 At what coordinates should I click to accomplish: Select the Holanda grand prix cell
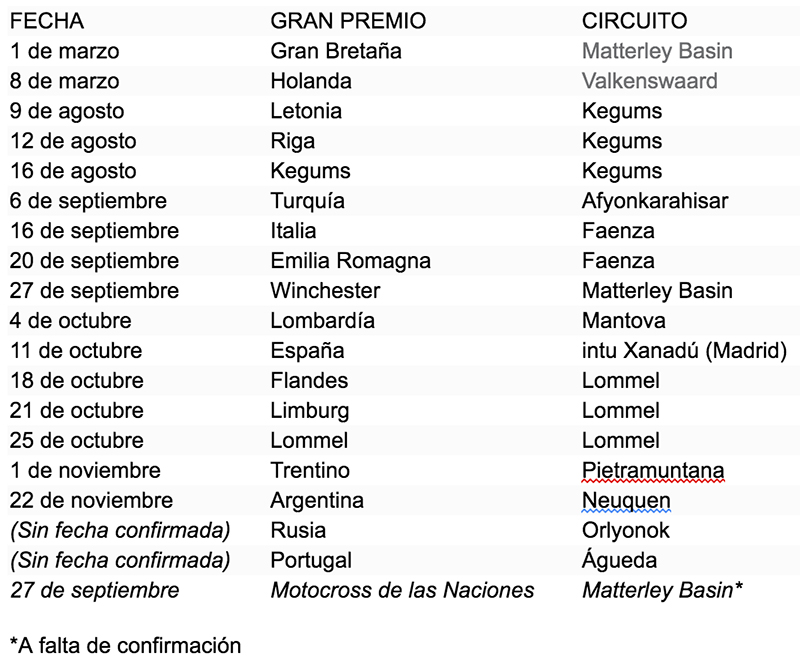pos(311,81)
